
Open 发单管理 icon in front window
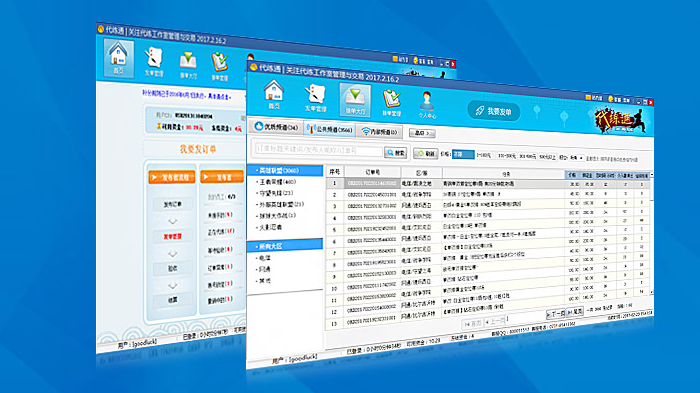[315, 98]
